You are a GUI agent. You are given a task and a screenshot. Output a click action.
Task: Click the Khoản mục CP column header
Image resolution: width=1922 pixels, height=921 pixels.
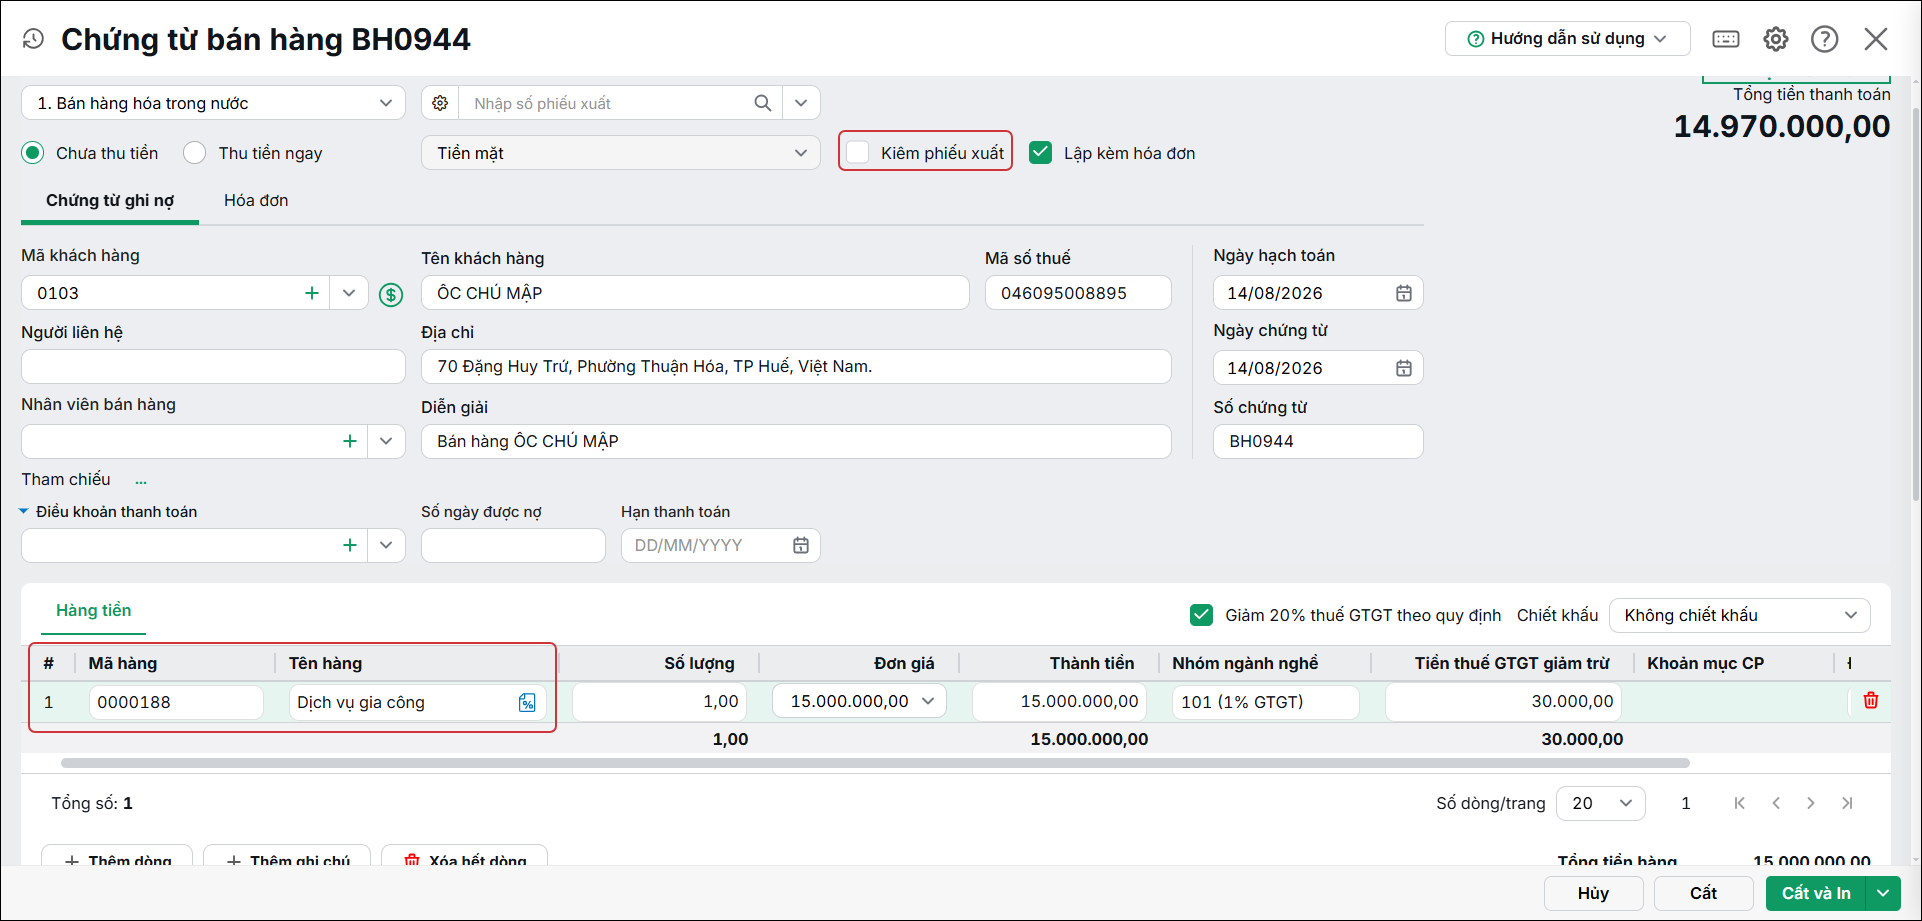click(x=1706, y=663)
